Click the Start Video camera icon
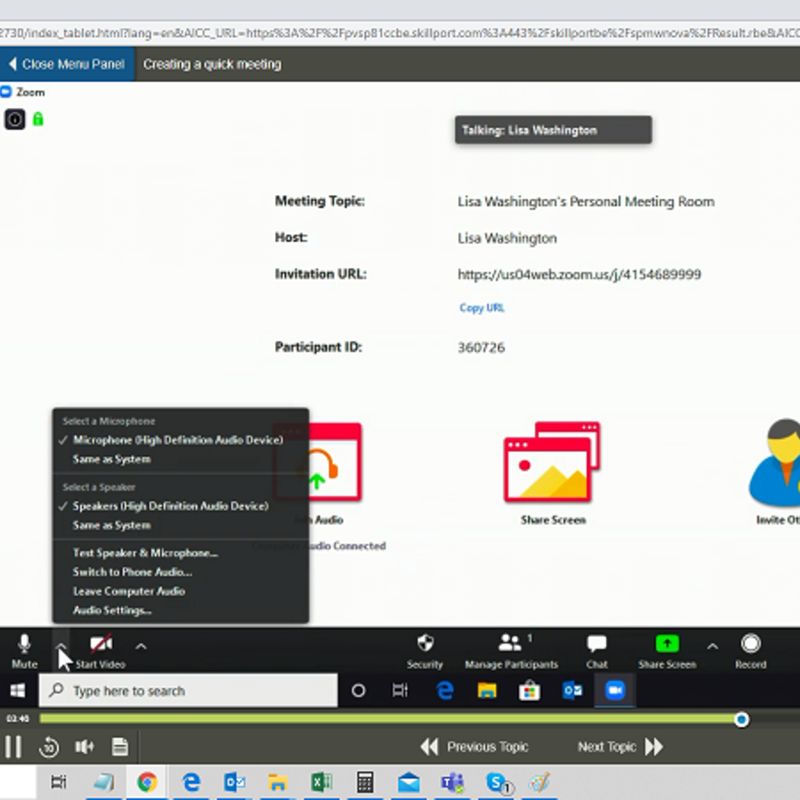This screenshot has height=800, width=800. point(101,644)
